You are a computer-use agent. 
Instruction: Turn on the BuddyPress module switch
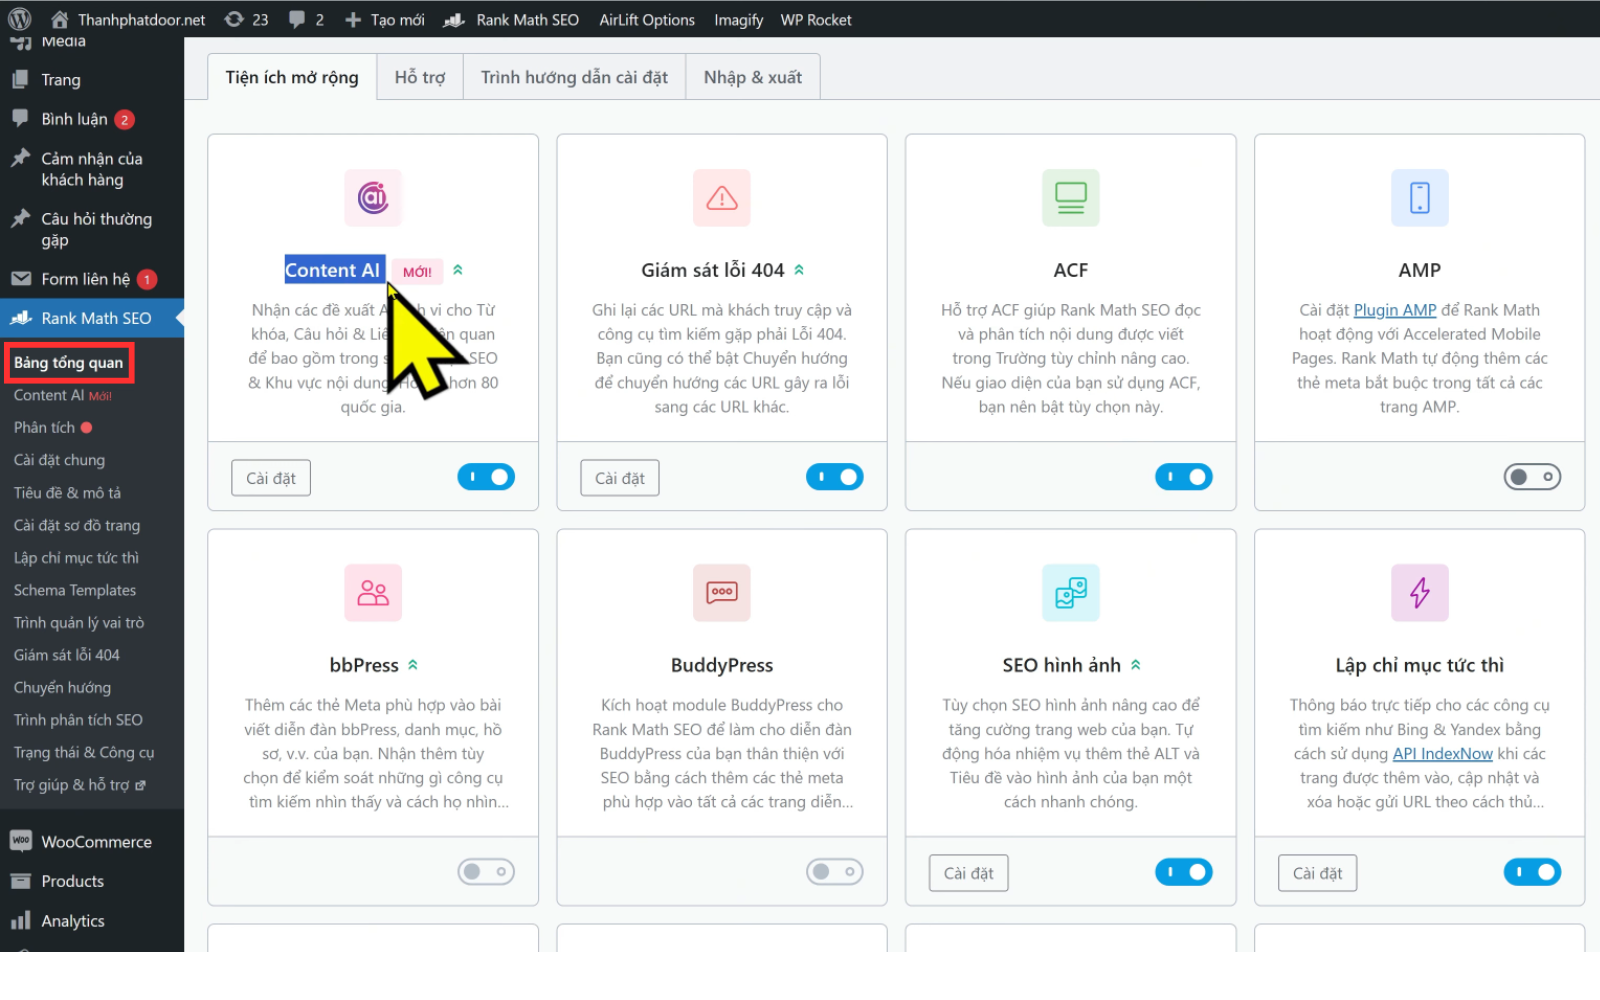(835, 872)
